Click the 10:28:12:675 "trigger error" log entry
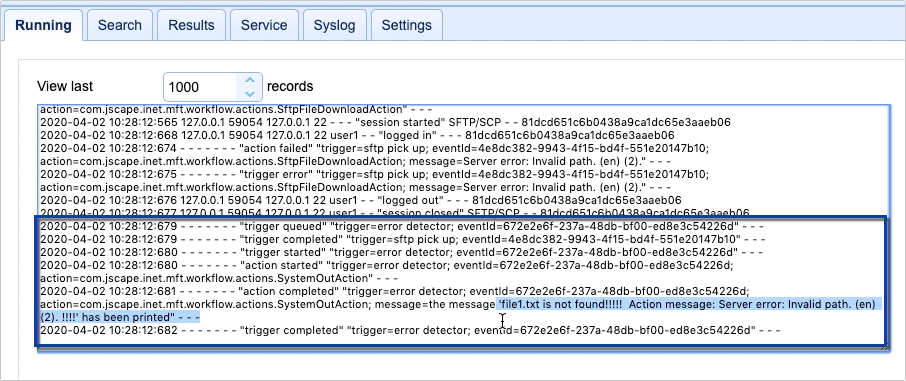Screen dimensions: 906x381 click(x=374, y=180)
